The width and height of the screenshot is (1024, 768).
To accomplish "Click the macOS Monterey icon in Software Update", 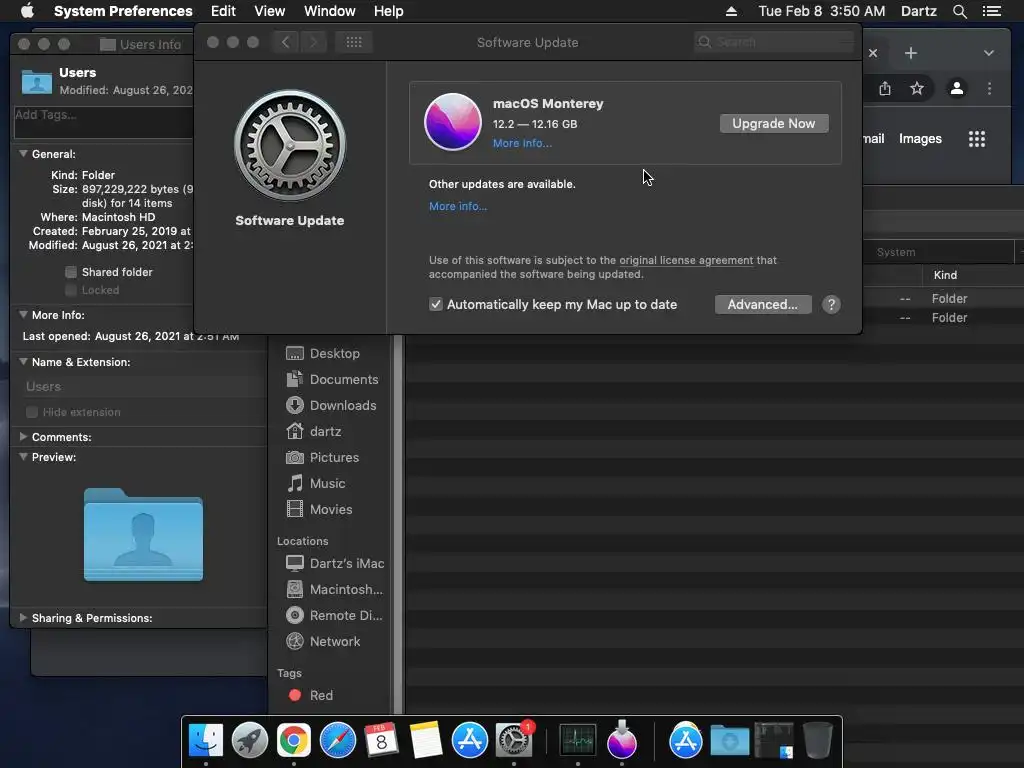I will point(453,122).
